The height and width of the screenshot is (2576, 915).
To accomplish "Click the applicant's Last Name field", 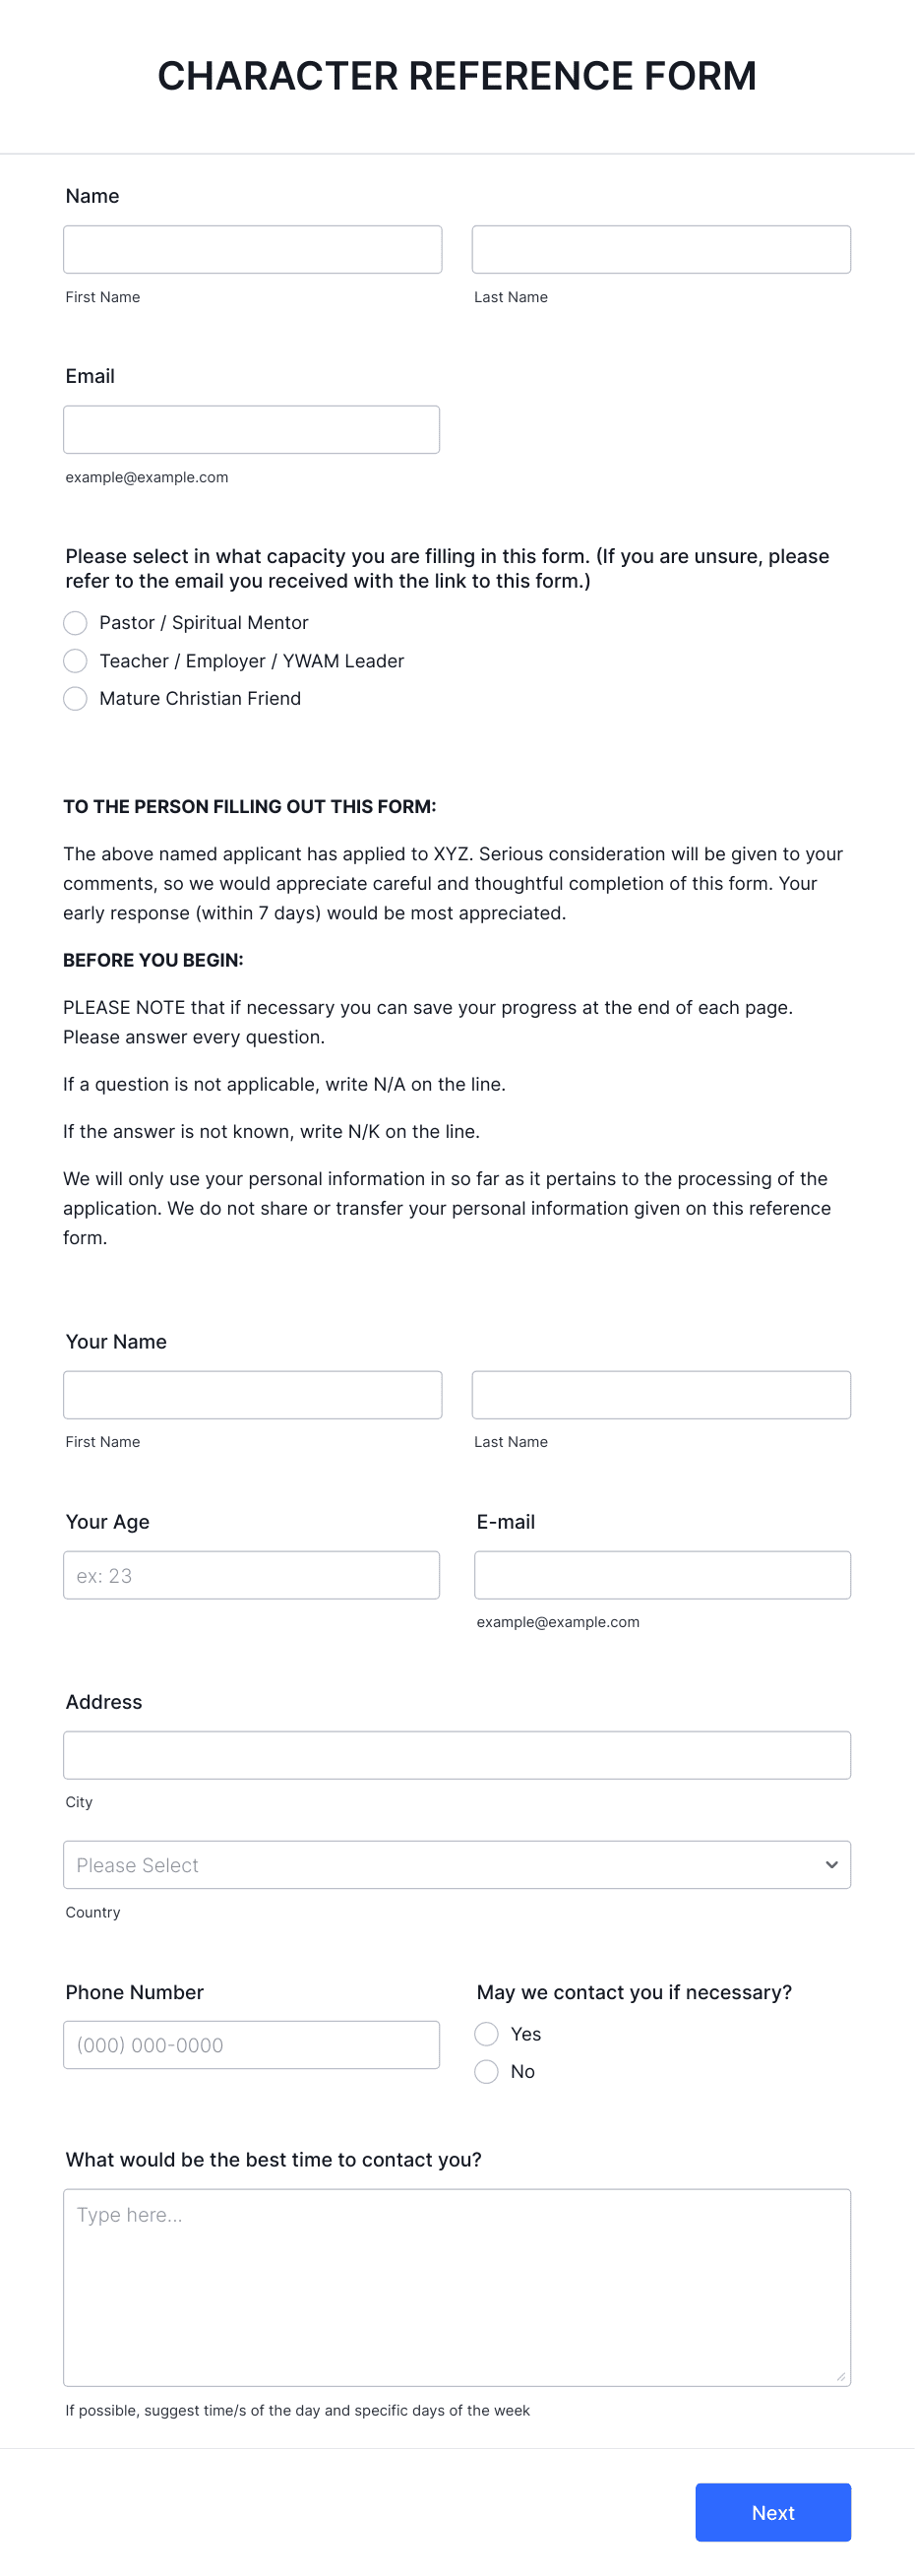I will (661, 248).
